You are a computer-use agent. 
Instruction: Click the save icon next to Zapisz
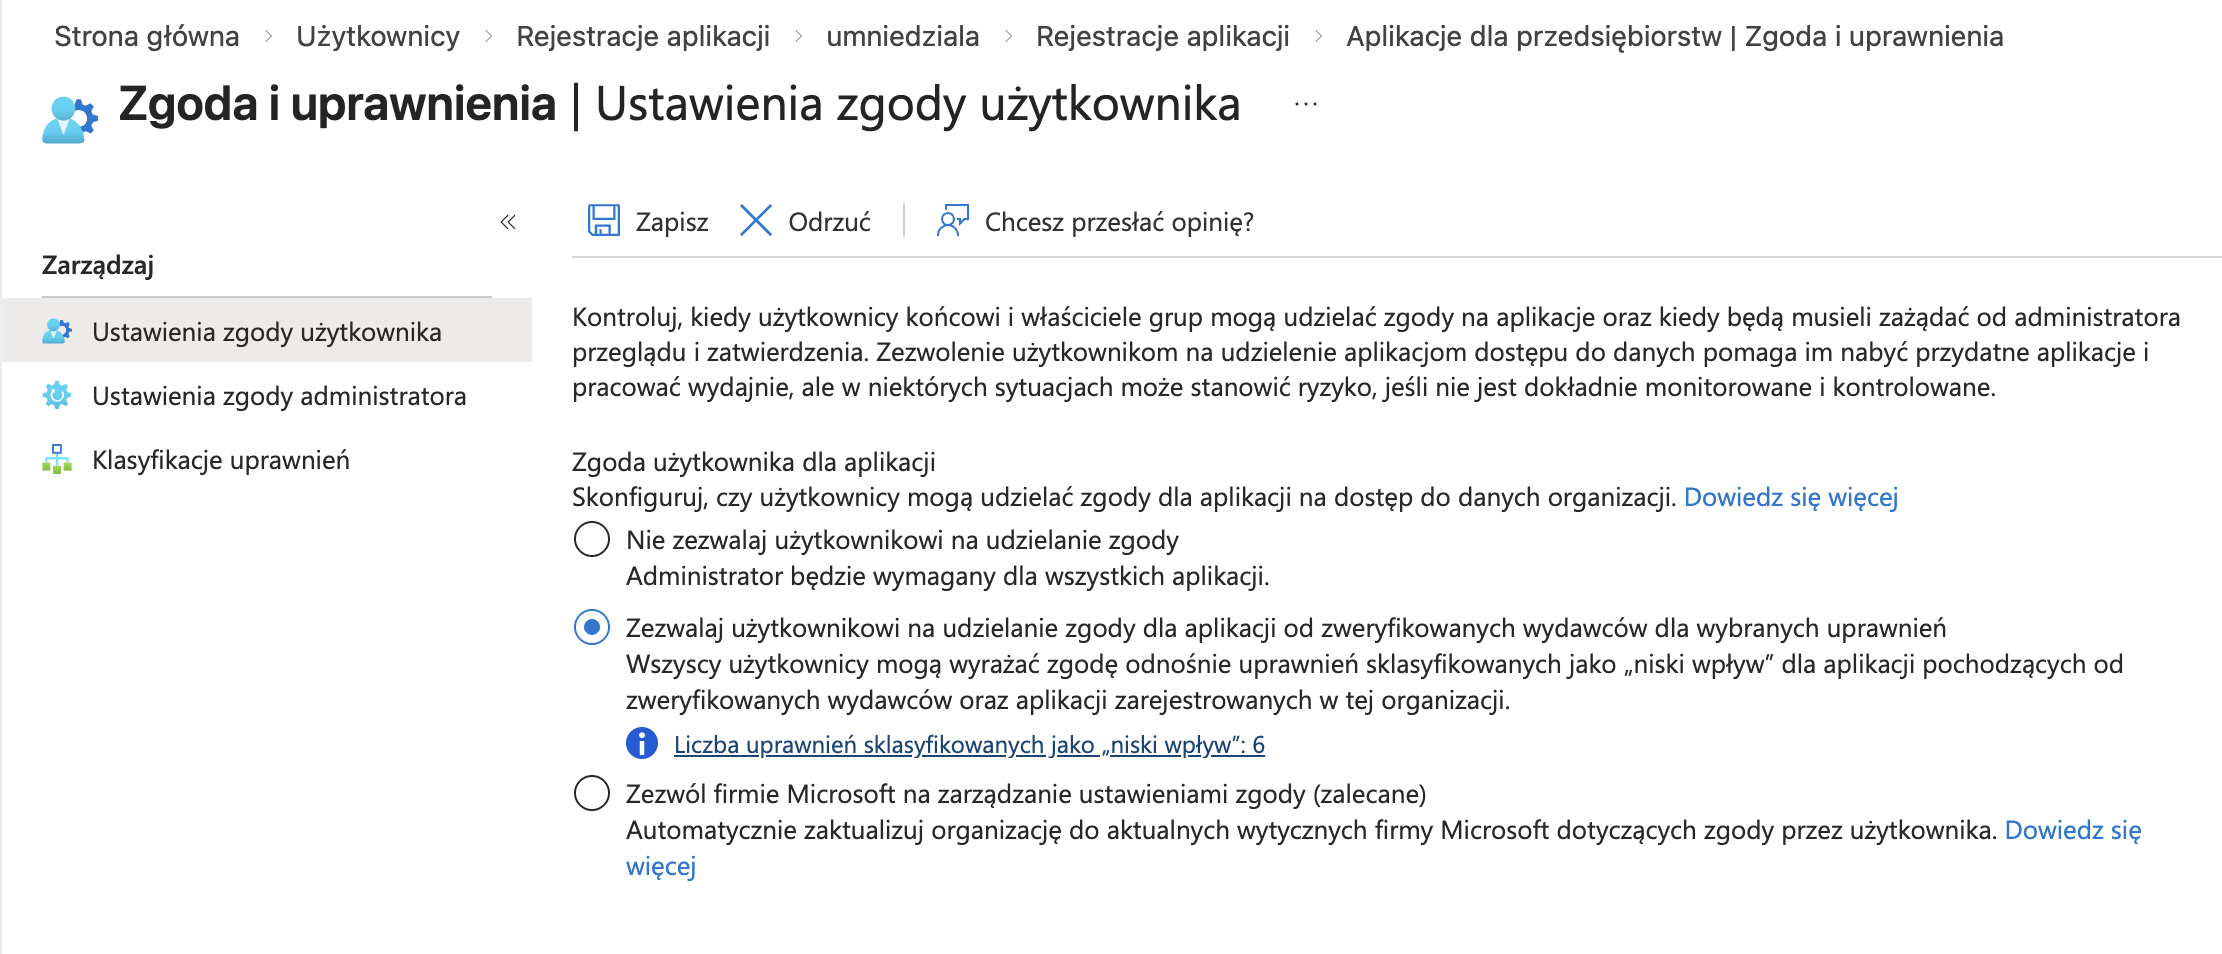tap(604, 220)
